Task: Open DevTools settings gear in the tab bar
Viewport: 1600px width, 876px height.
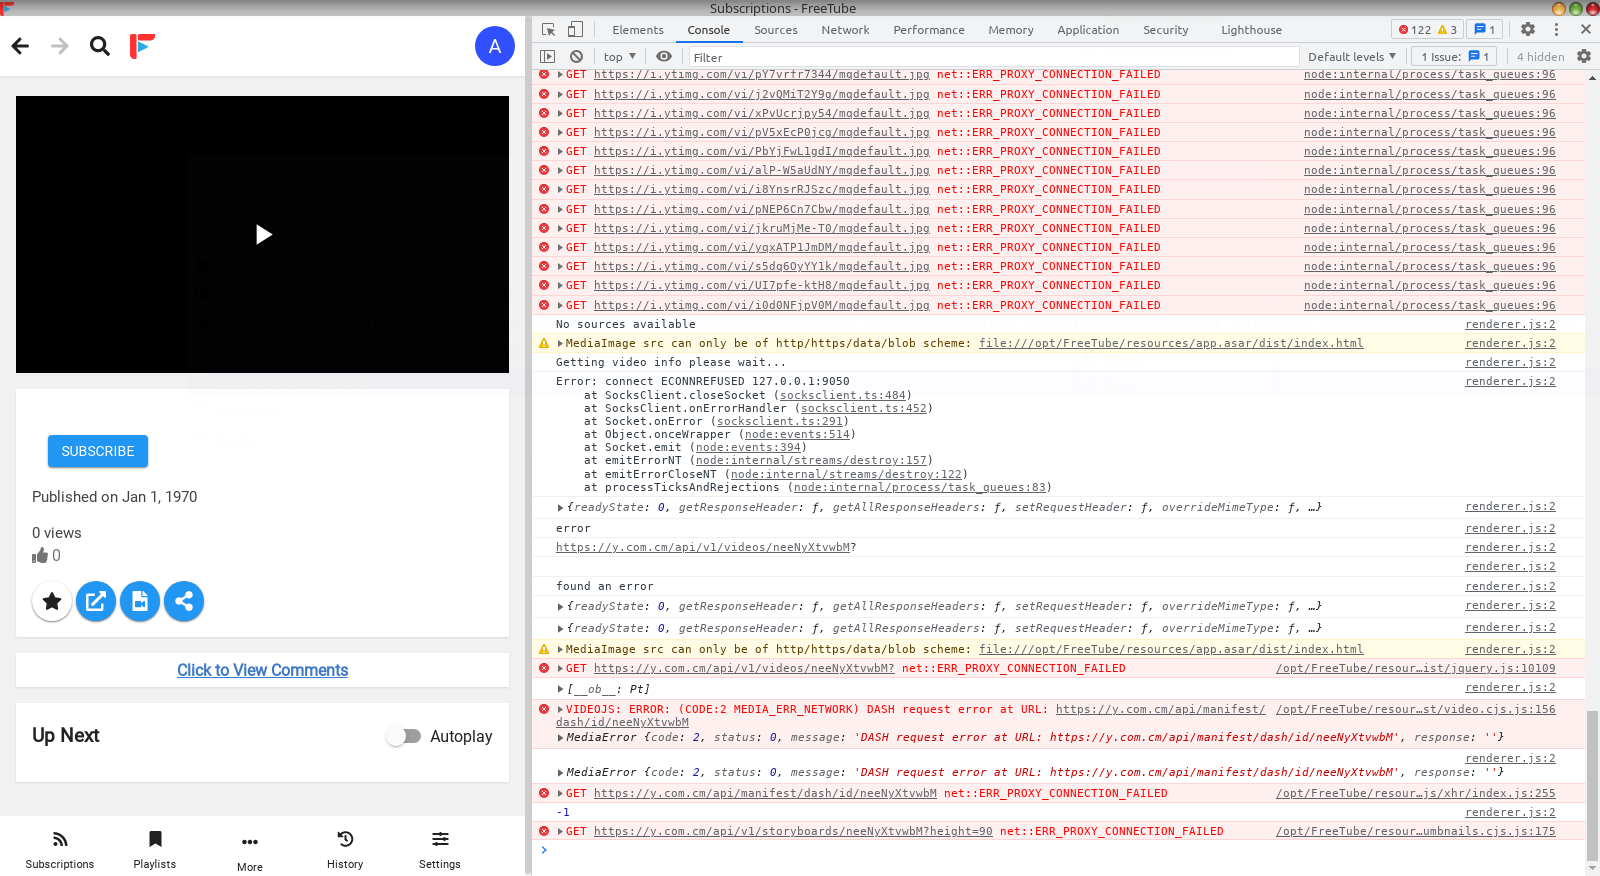Action: point(1528,30)
